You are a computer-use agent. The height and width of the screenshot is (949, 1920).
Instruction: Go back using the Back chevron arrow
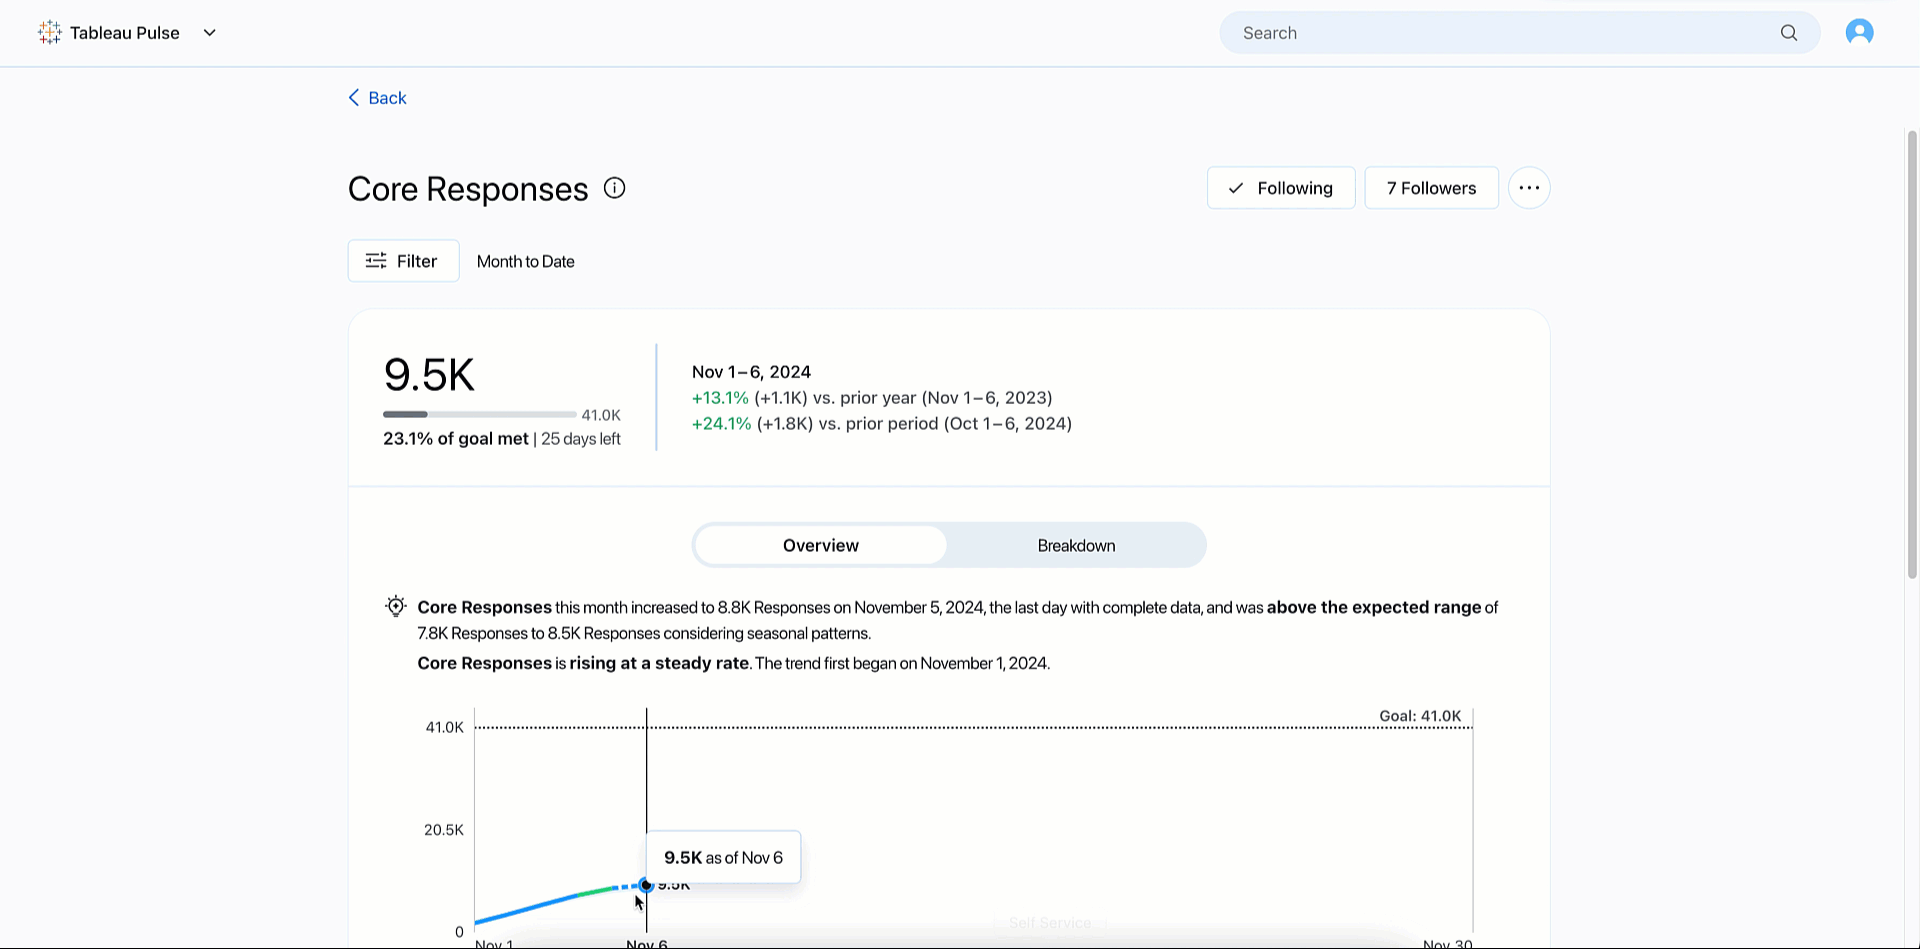click(354, 98)
